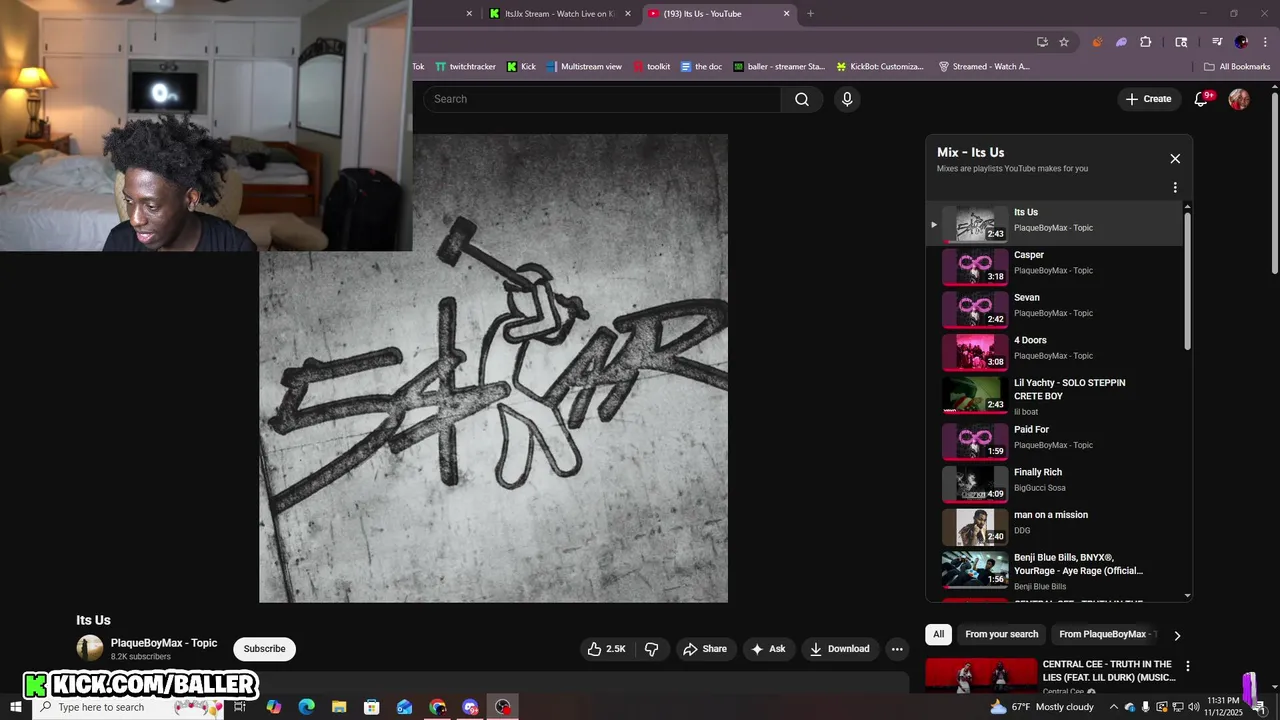Open the doc bookmark
This screenshot has width=1280, height=720.
(x=701, y=67)
